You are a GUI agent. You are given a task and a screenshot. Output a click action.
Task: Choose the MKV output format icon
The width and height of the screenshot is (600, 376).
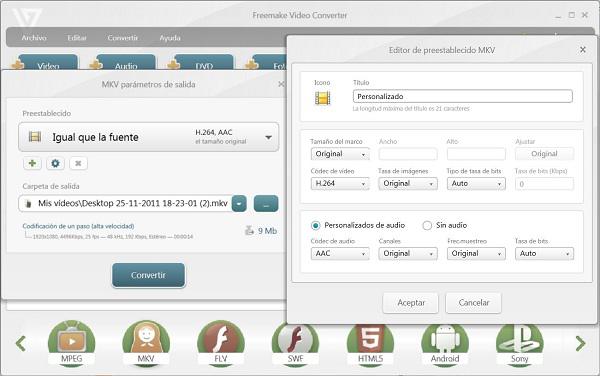click(x=146, y=343)
